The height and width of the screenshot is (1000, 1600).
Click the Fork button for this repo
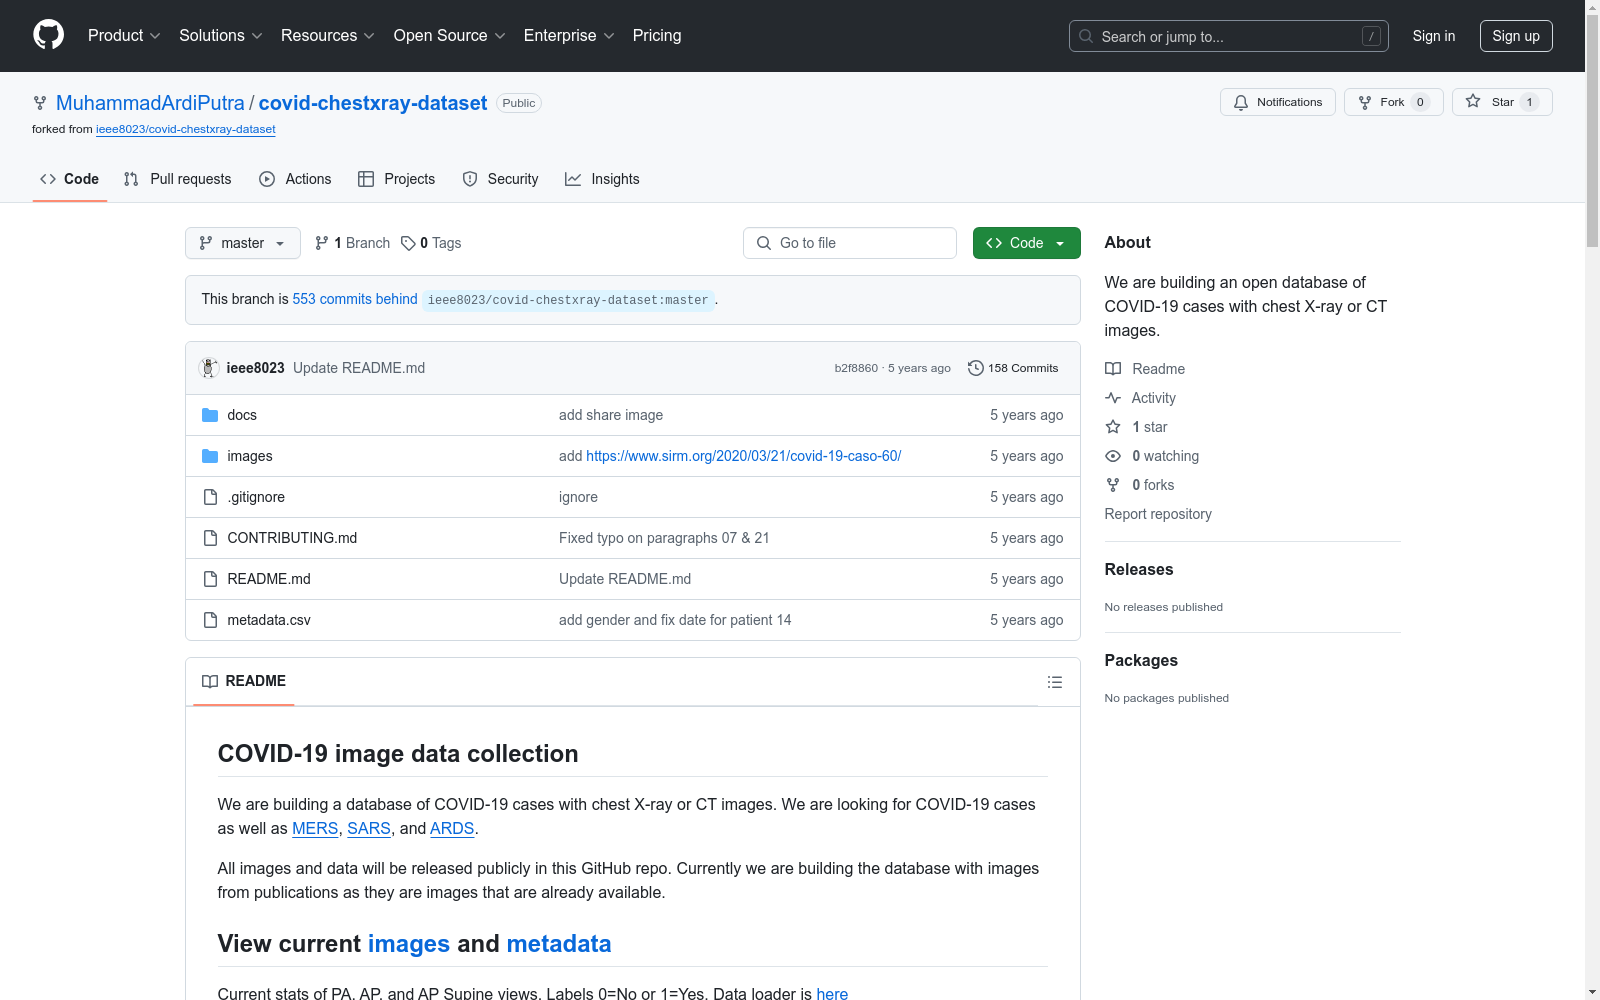coord(1393,102)
